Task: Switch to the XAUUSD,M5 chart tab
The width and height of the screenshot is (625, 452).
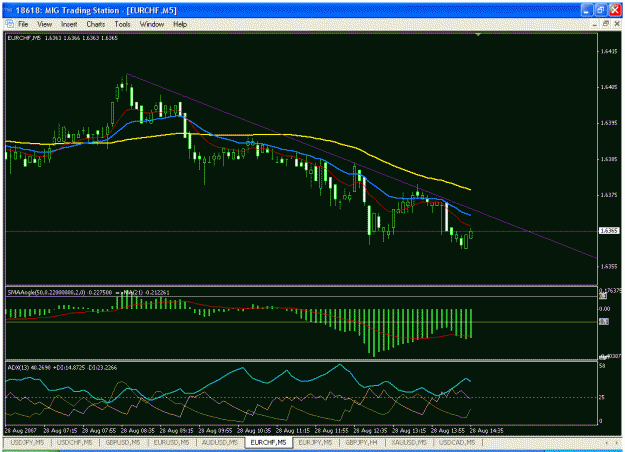Action: point(409,442)
